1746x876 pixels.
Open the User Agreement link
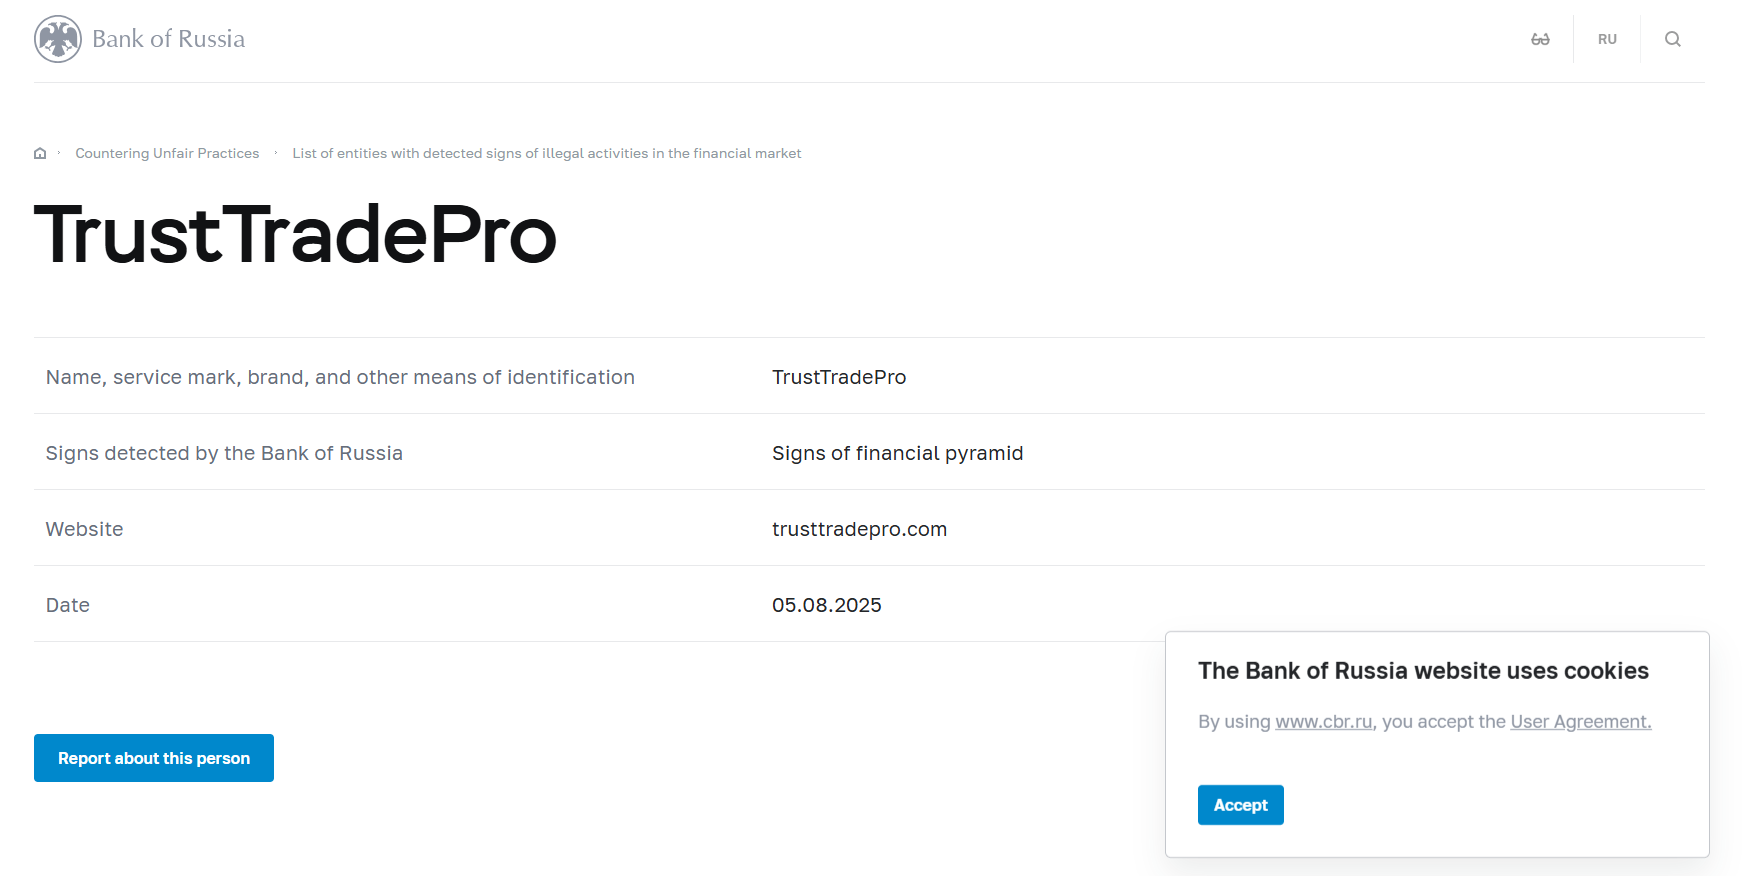coord(1580,721)
